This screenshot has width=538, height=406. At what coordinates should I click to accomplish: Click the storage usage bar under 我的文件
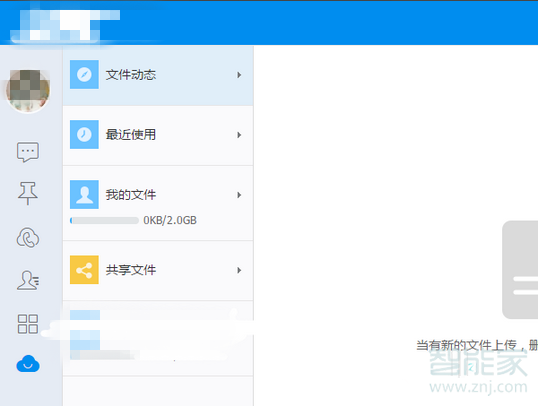(x=104, y=220)
